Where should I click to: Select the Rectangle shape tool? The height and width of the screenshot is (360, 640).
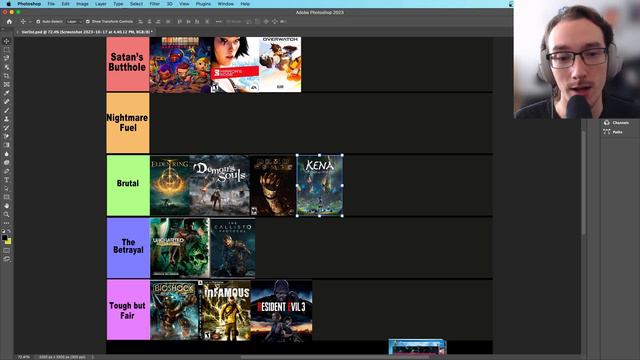pos(7,197)
